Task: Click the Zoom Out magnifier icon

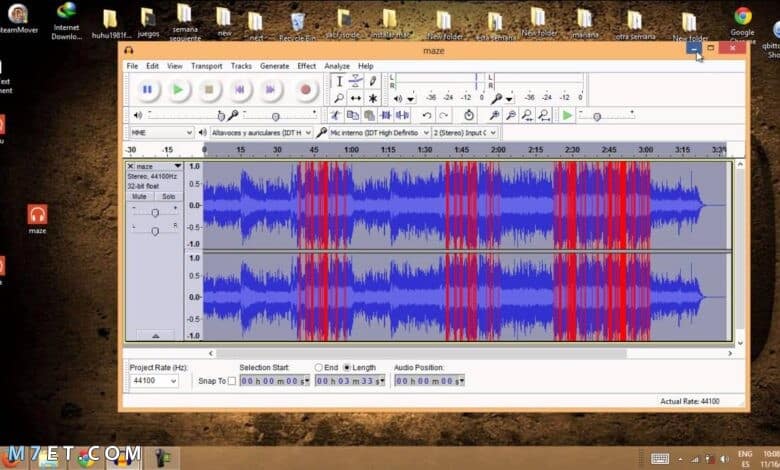Action: coord(510,115)
